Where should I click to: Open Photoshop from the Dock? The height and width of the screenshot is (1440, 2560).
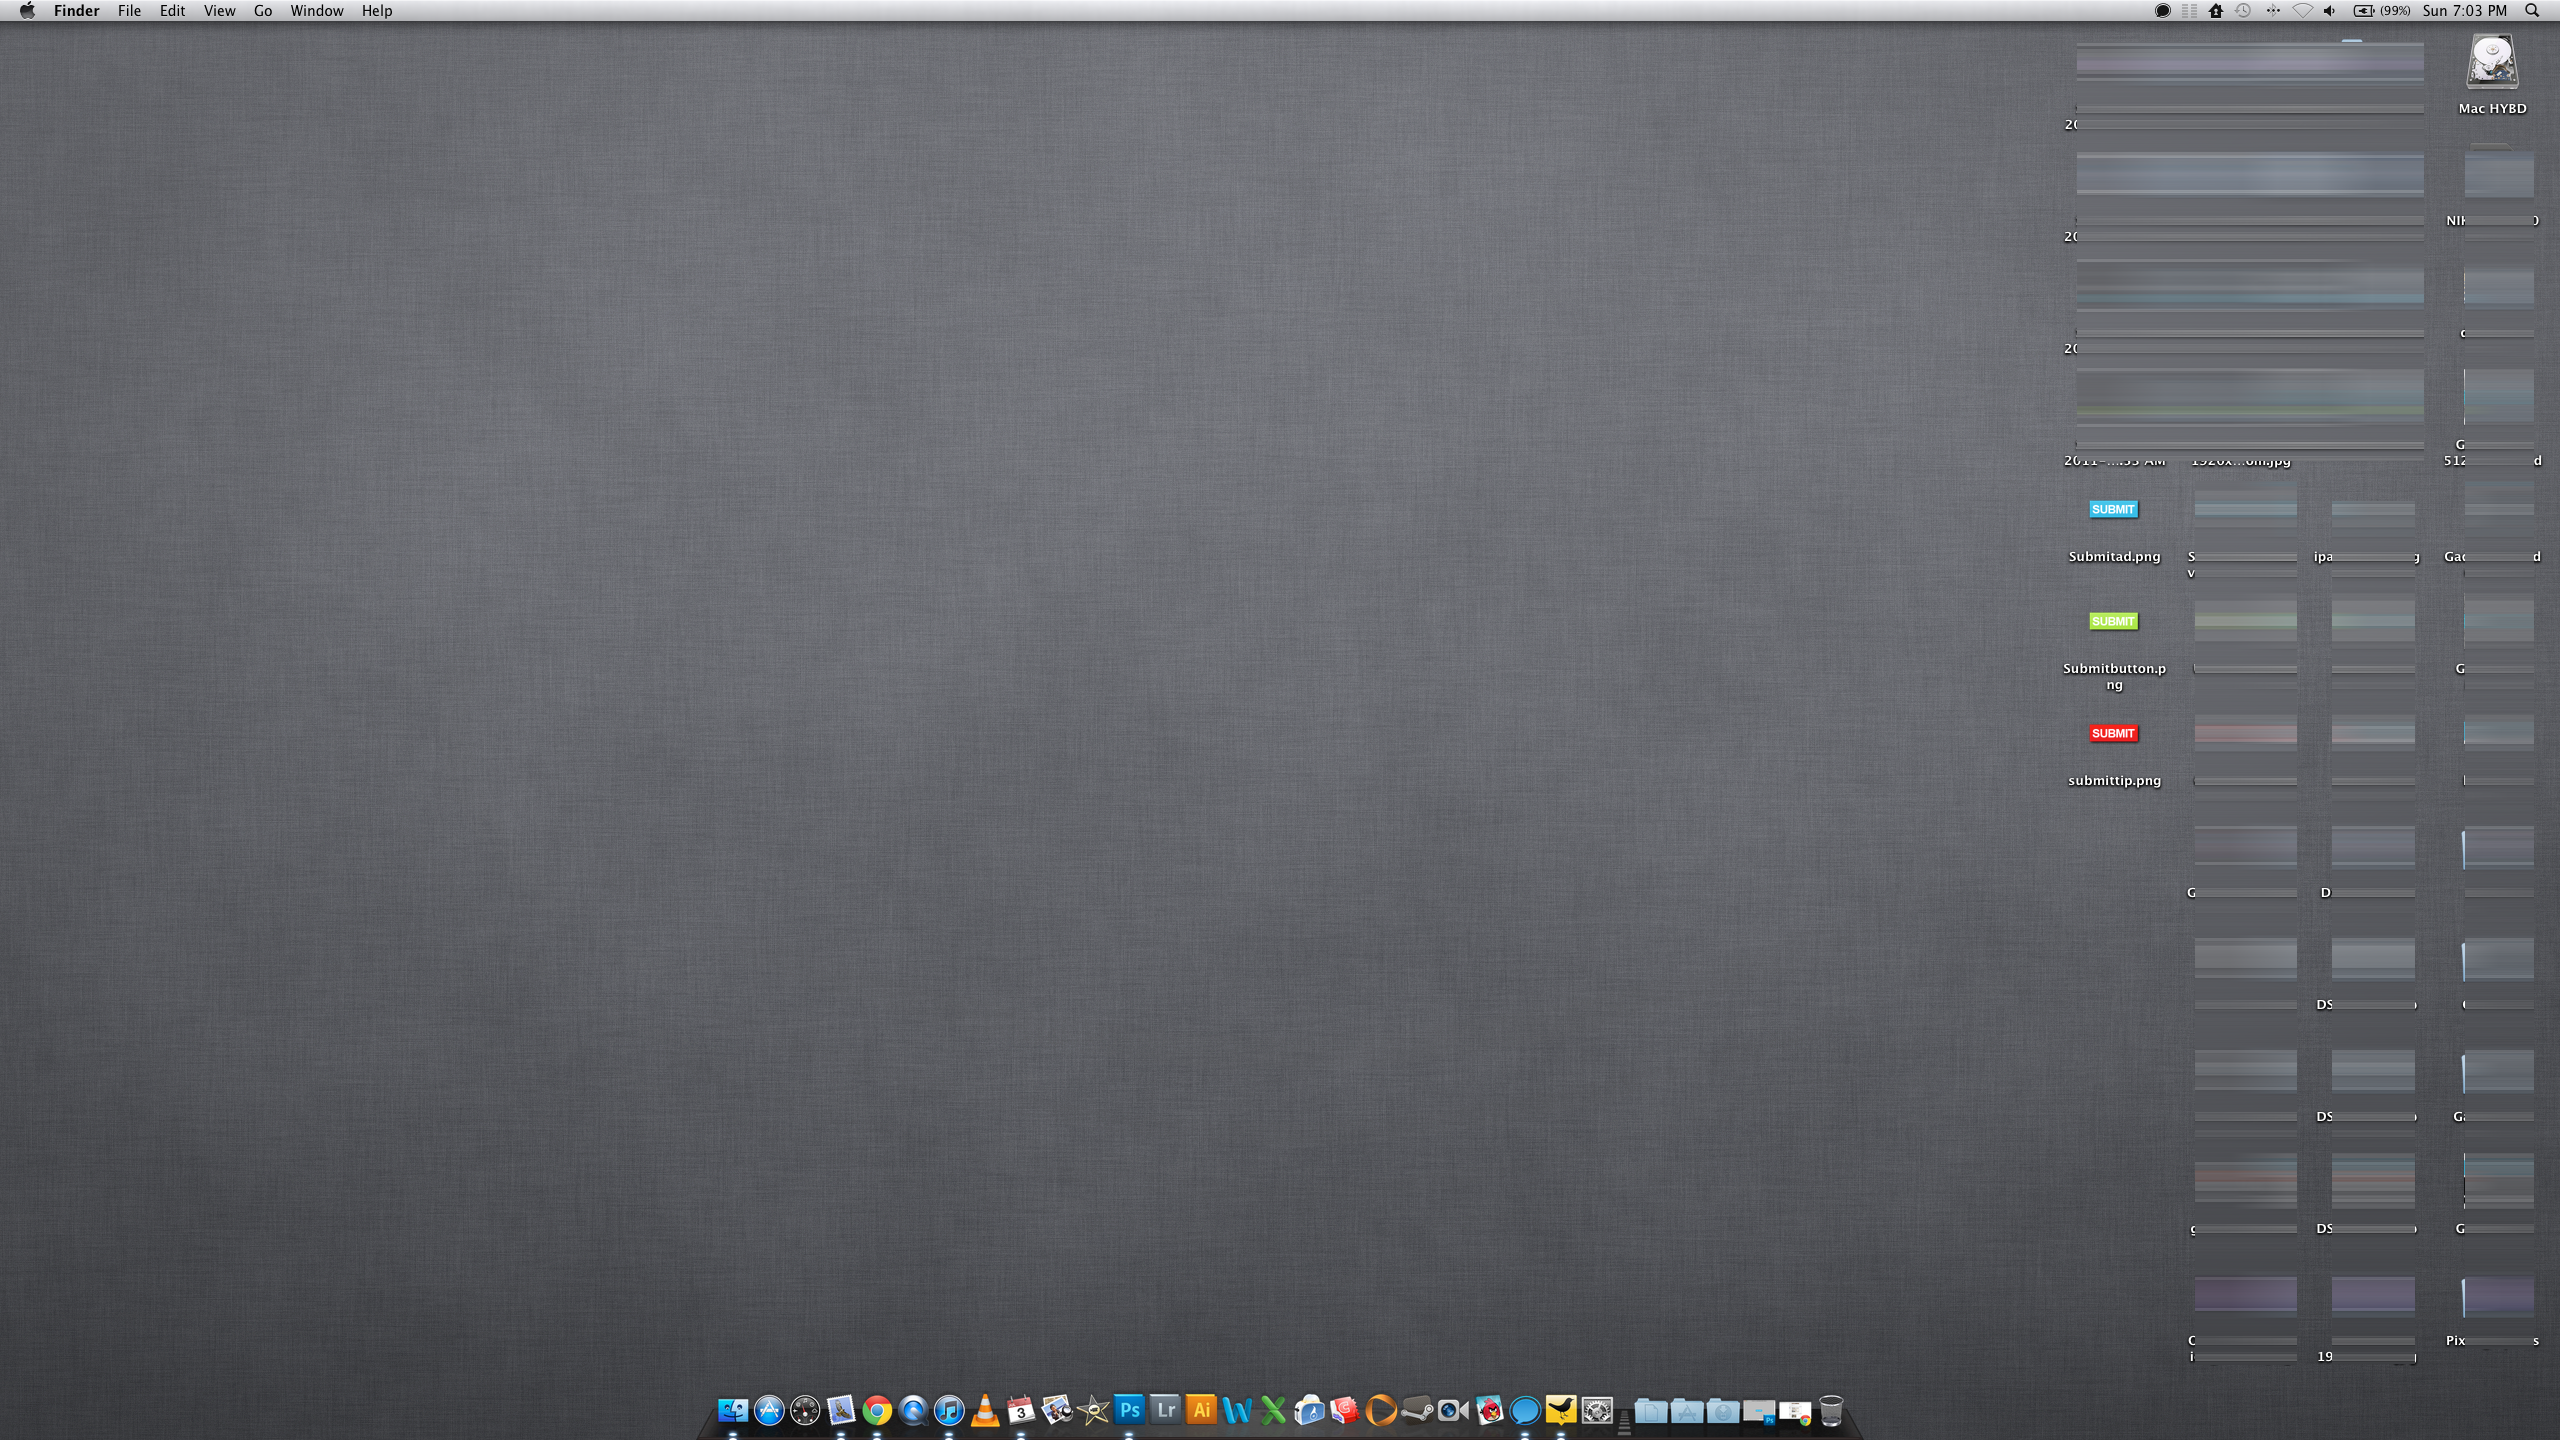1129,1410
